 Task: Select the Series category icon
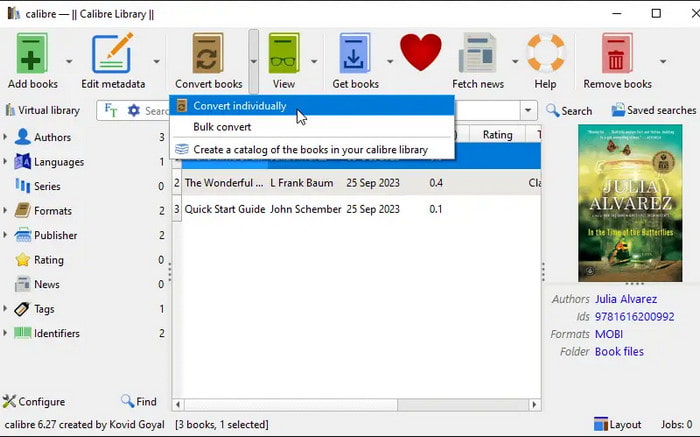tap(22, 186)
